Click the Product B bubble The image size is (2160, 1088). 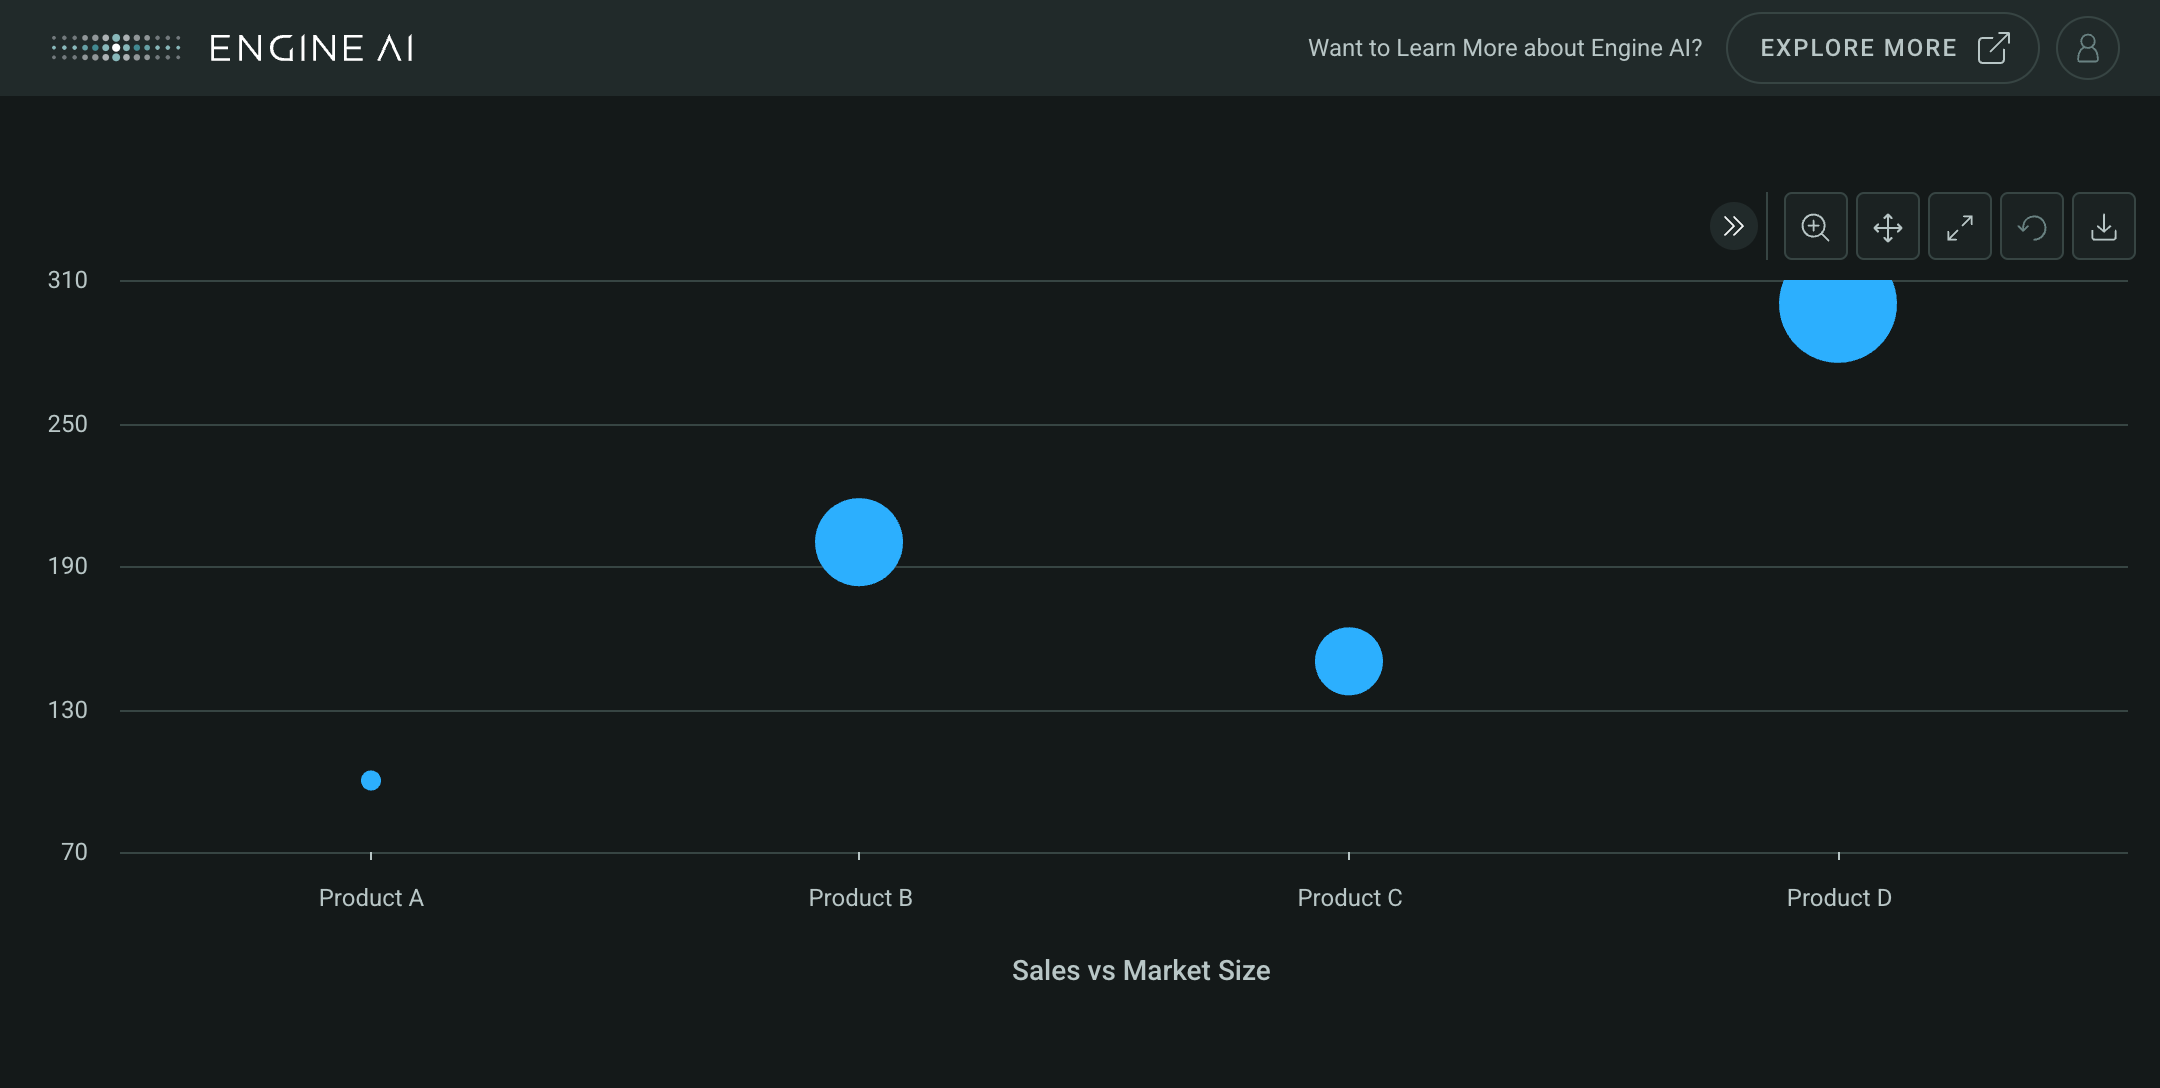[x=859, y=542]
